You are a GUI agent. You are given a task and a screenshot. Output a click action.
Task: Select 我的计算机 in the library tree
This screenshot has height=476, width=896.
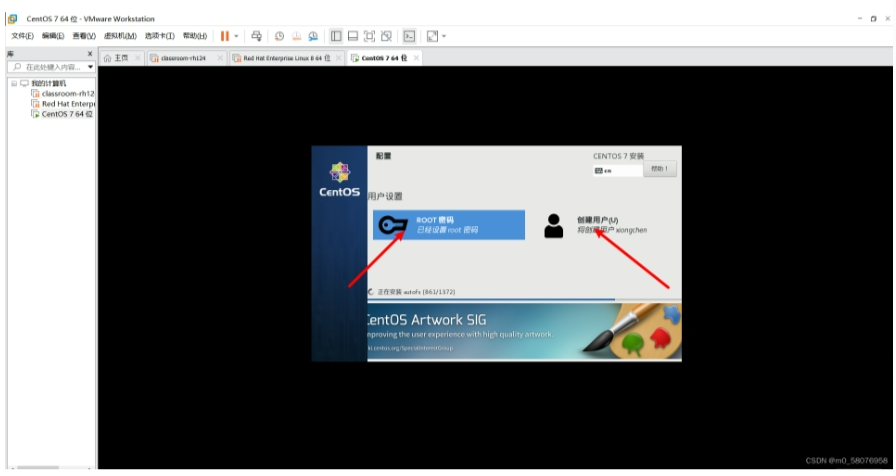(x=48, y=83)
